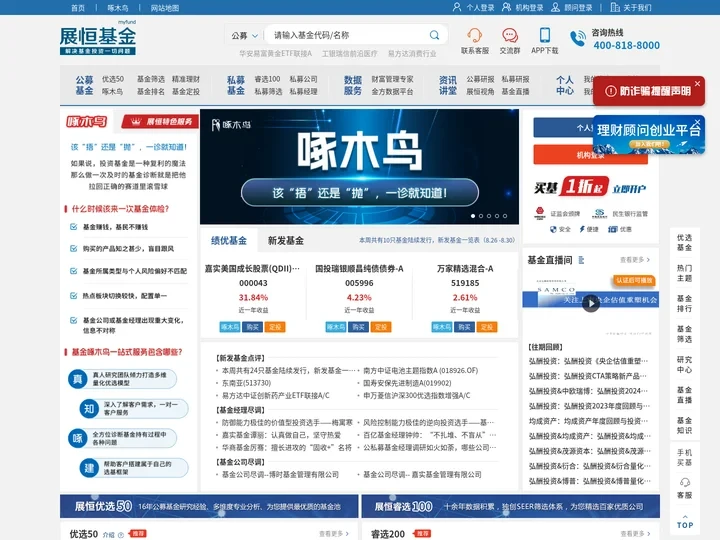The image size is (720, 540).
Task: Click the 展恒特色服务 red banner
Action: click(161, 122)
